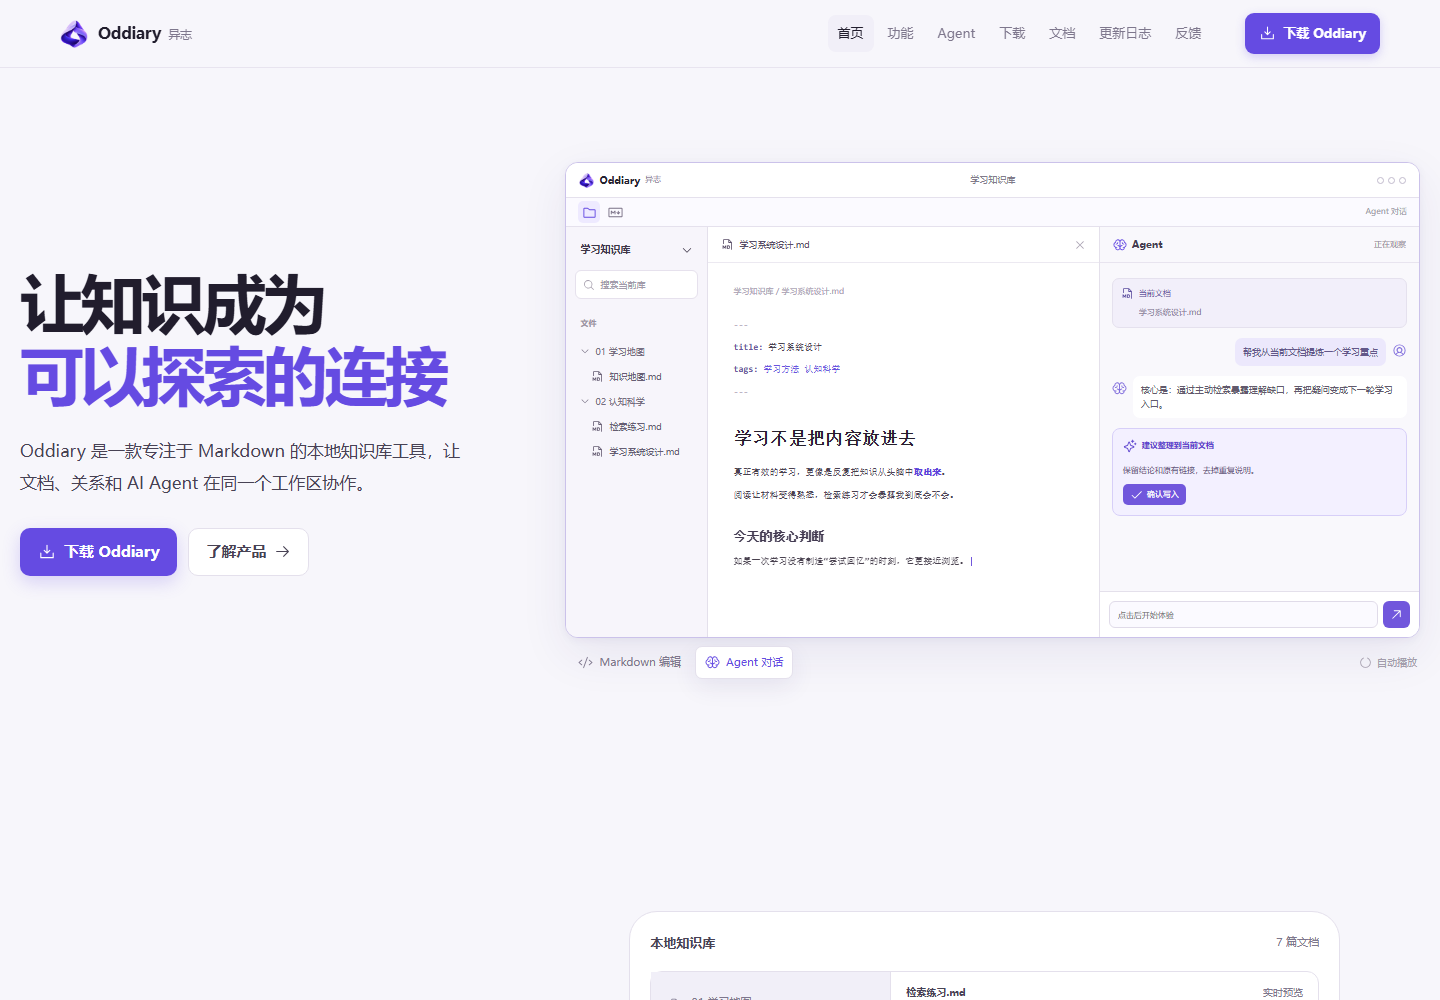Click the 确认写入 button
The image size is (1440, 1000).
click(1154, 495)
